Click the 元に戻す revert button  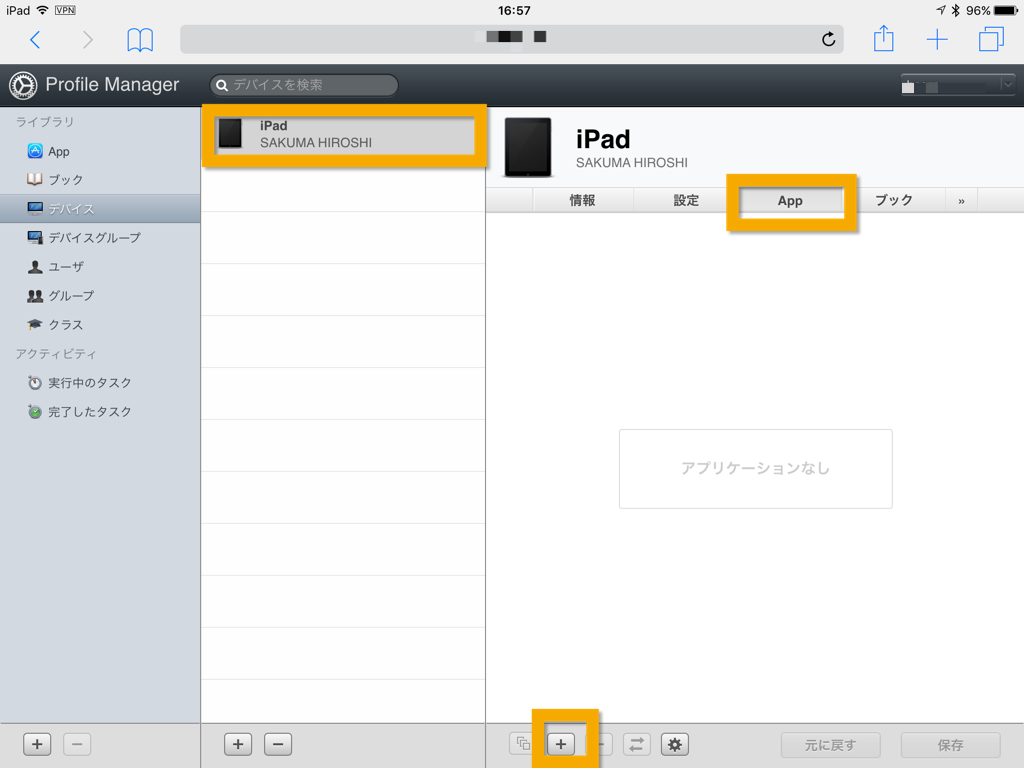point(830,744)
